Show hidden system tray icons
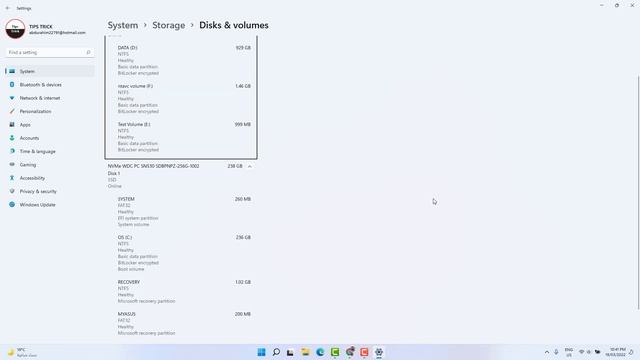The height and width of the screenshot is (360, 640). 547,352
